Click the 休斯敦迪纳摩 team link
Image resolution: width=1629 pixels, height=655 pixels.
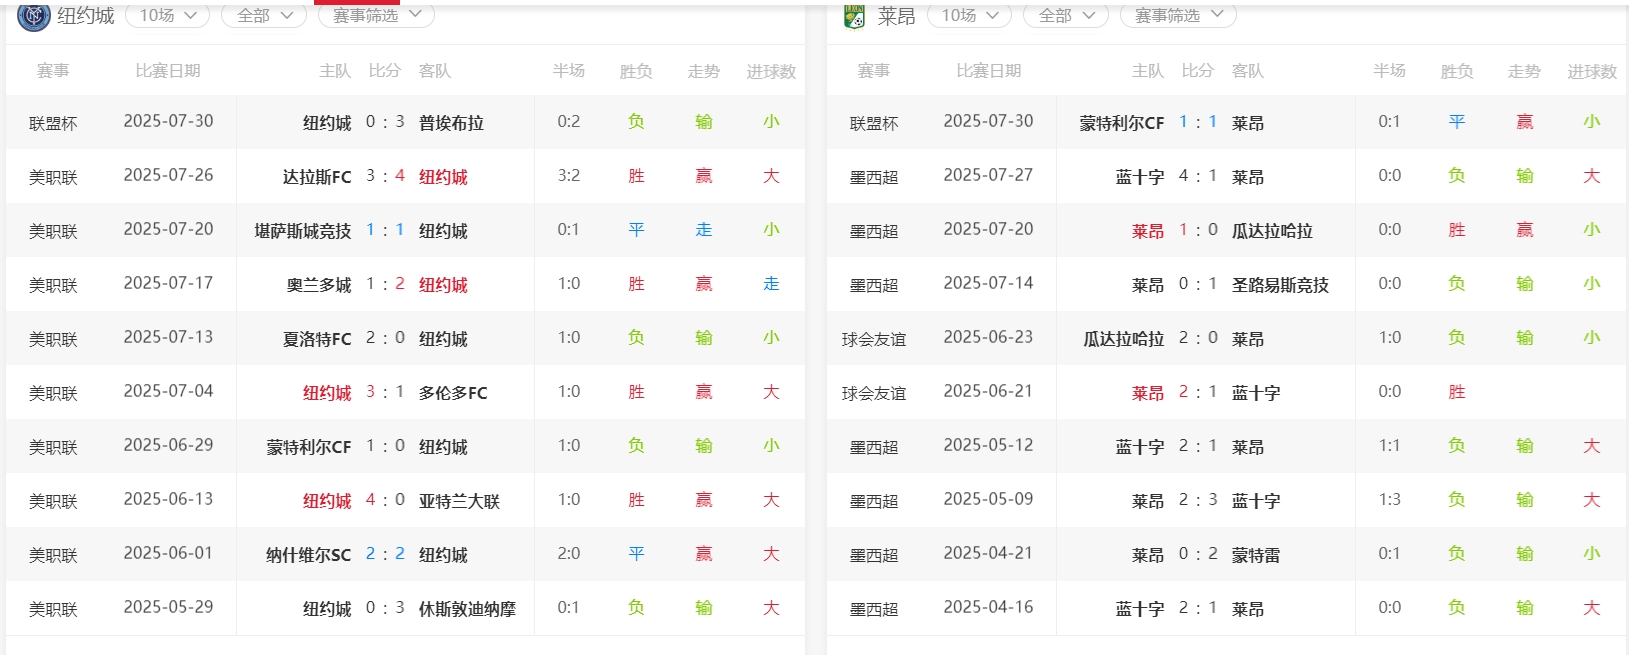tap(467, 609)
